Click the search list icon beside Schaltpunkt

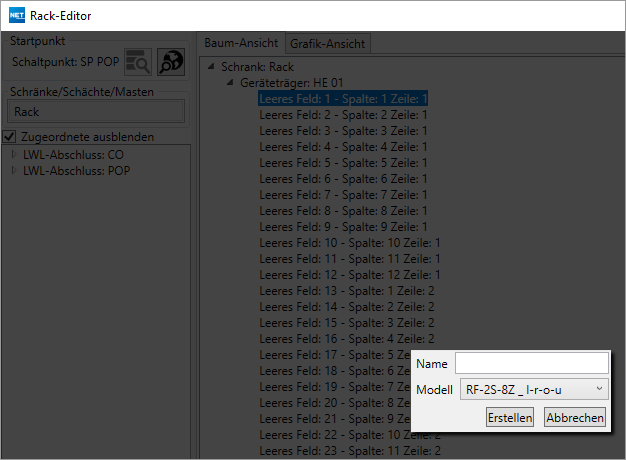point(138,62)
